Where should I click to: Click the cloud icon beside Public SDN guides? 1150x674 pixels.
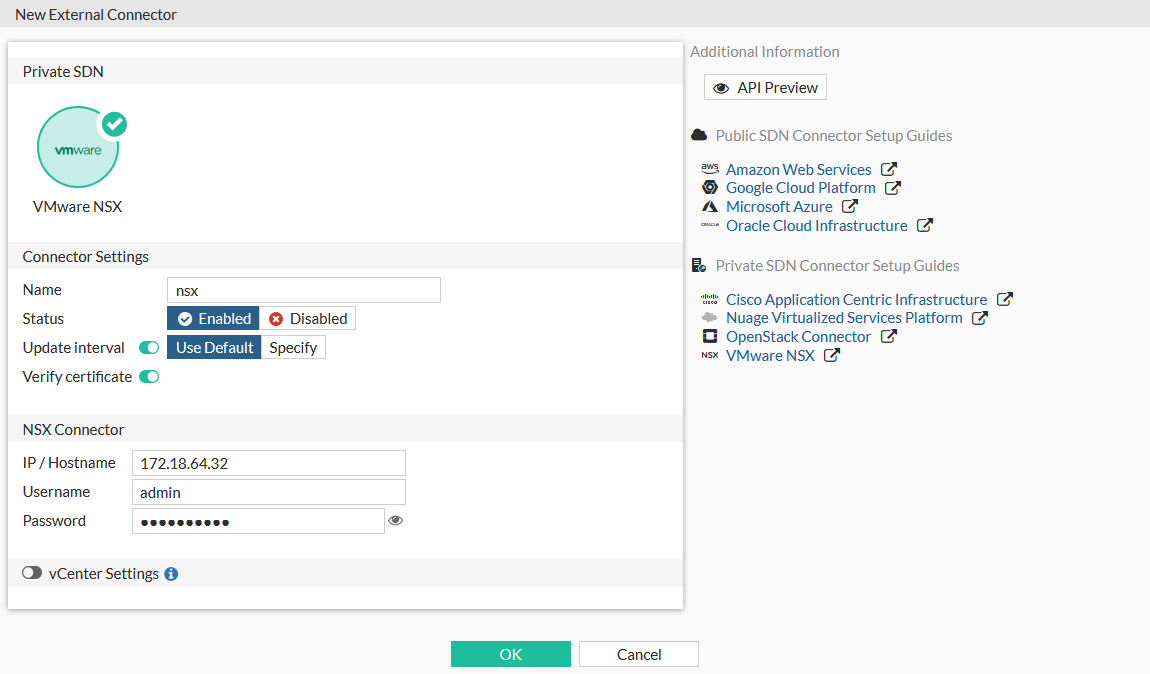[699, 135]
